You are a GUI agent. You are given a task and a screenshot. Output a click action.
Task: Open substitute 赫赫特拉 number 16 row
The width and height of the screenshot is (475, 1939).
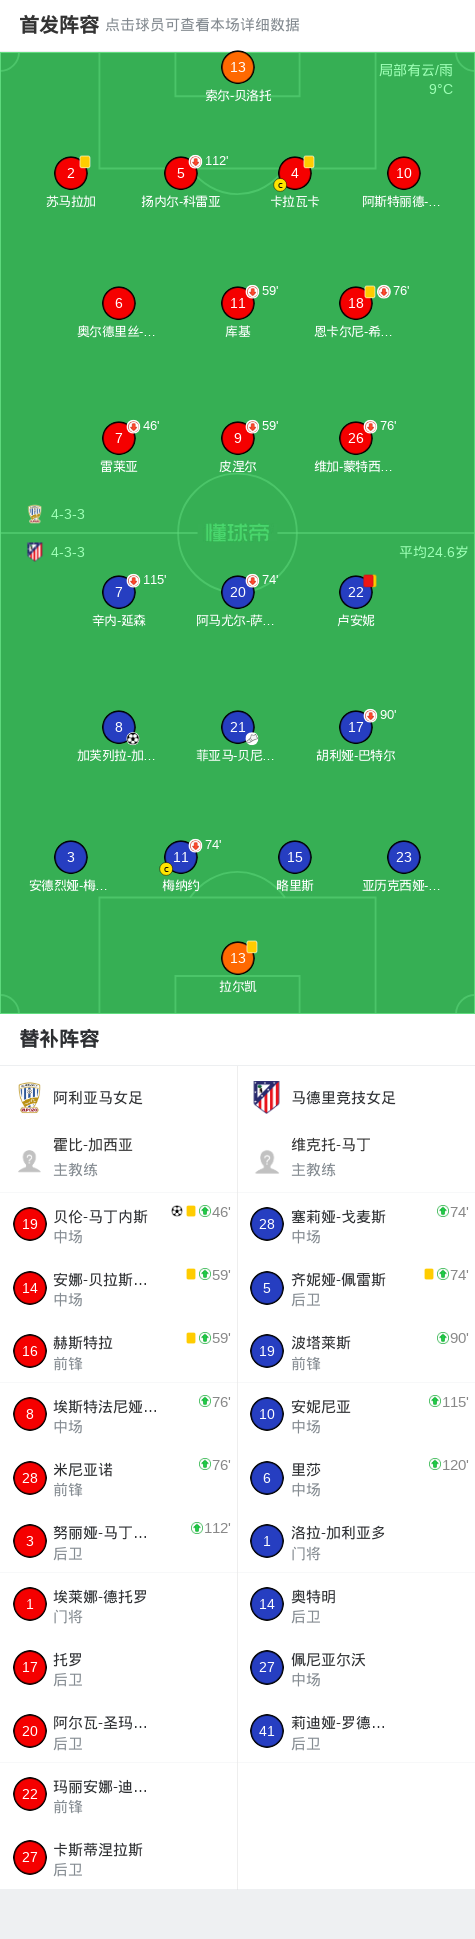click(119, 1352)
